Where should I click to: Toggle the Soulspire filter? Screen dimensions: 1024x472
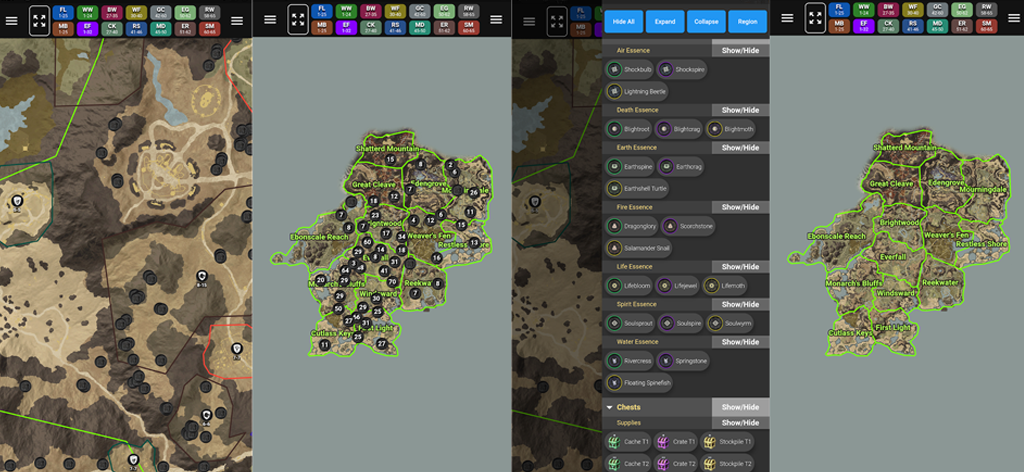pos(680,323)
